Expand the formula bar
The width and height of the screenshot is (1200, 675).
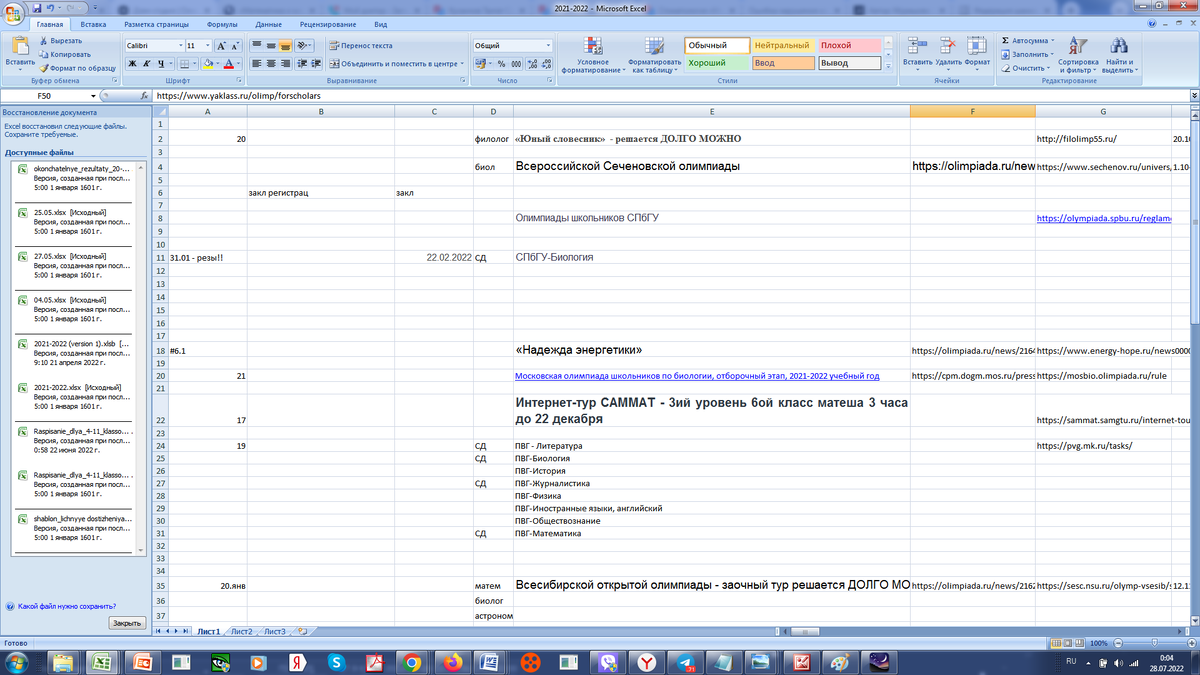click(1194, 96)
